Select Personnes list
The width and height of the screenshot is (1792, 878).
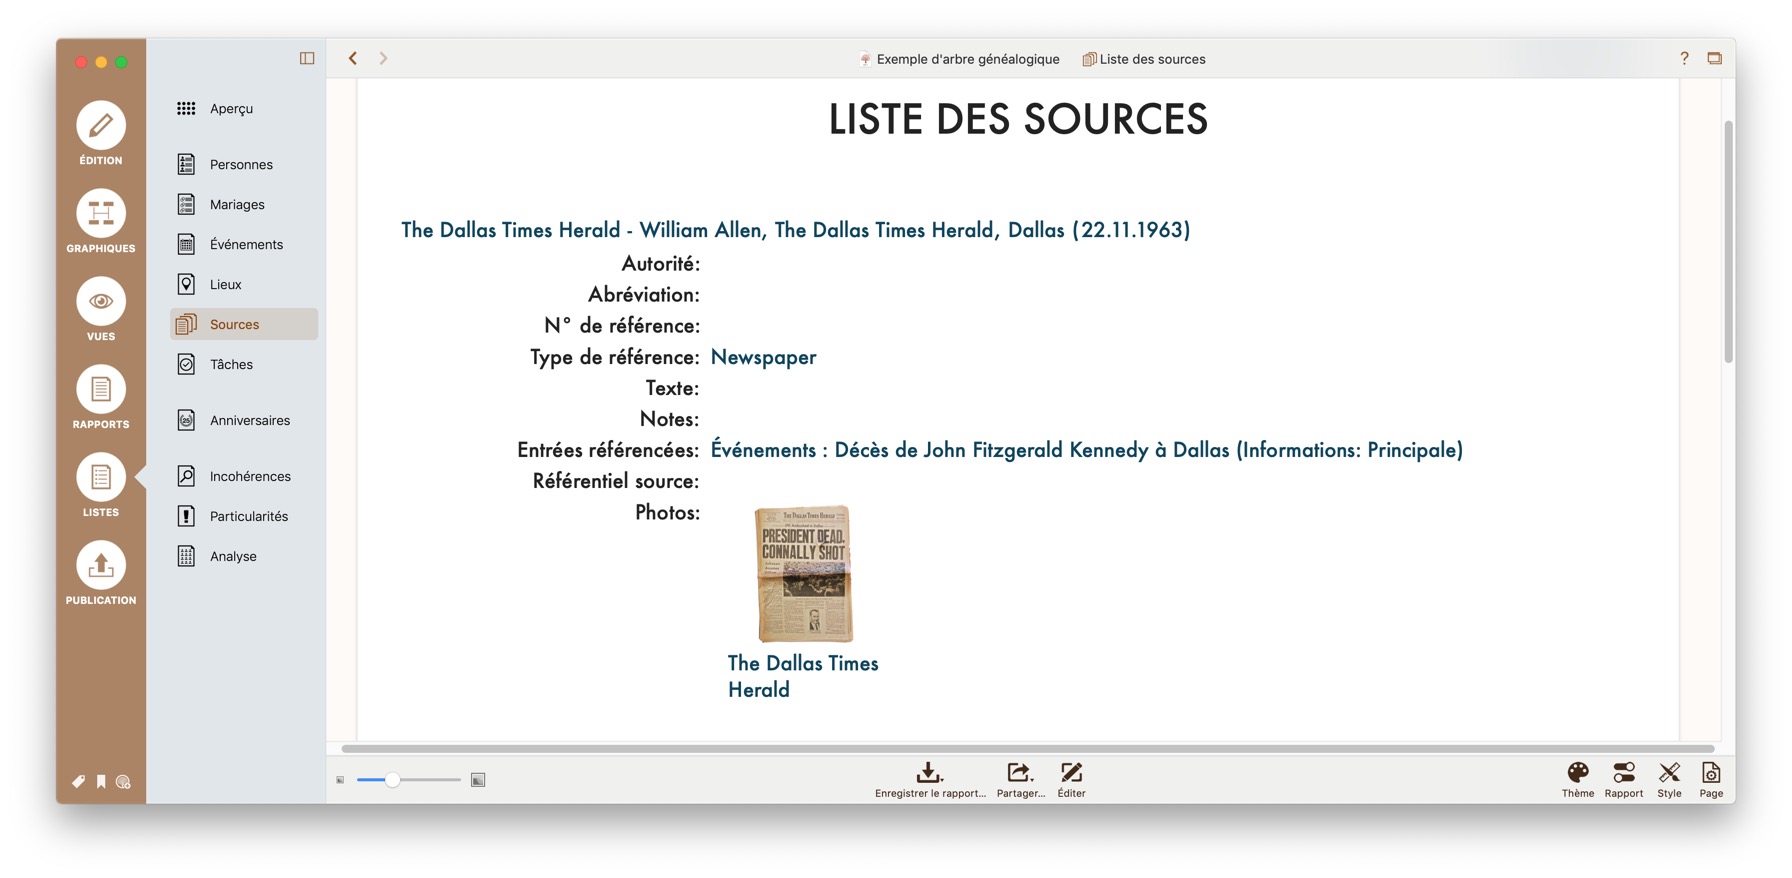coord(244,164)
